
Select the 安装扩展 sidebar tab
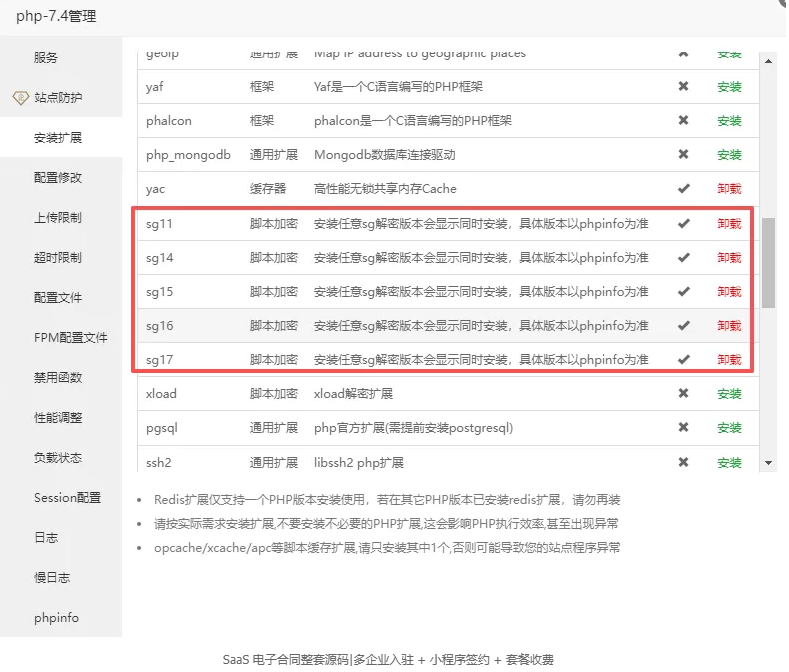[58, 137]
